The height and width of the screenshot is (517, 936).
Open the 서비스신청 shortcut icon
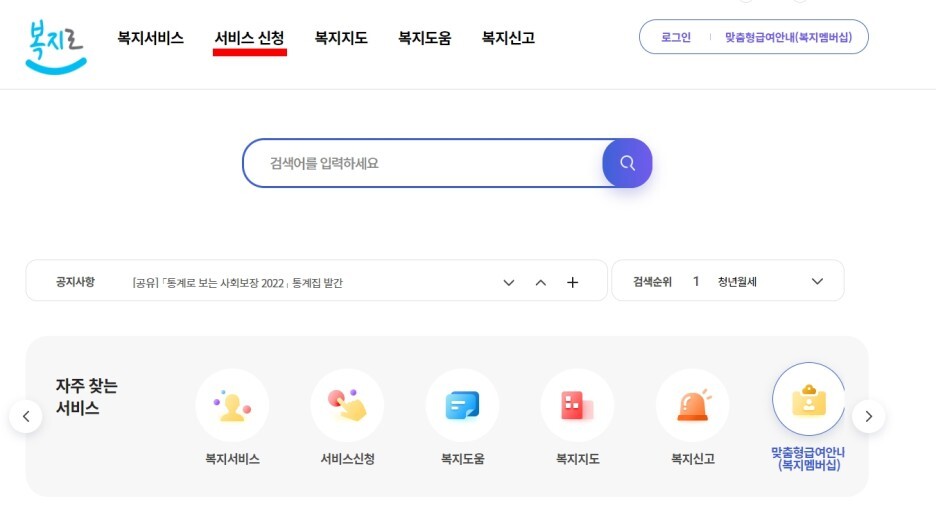click(x=347, y=405)
